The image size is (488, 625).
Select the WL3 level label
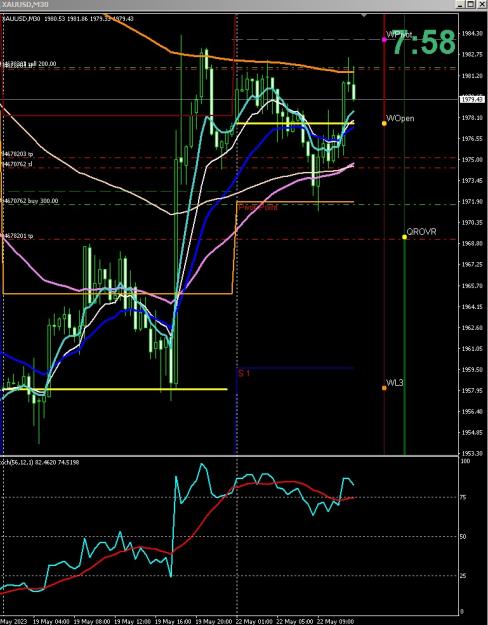[395, 383]
